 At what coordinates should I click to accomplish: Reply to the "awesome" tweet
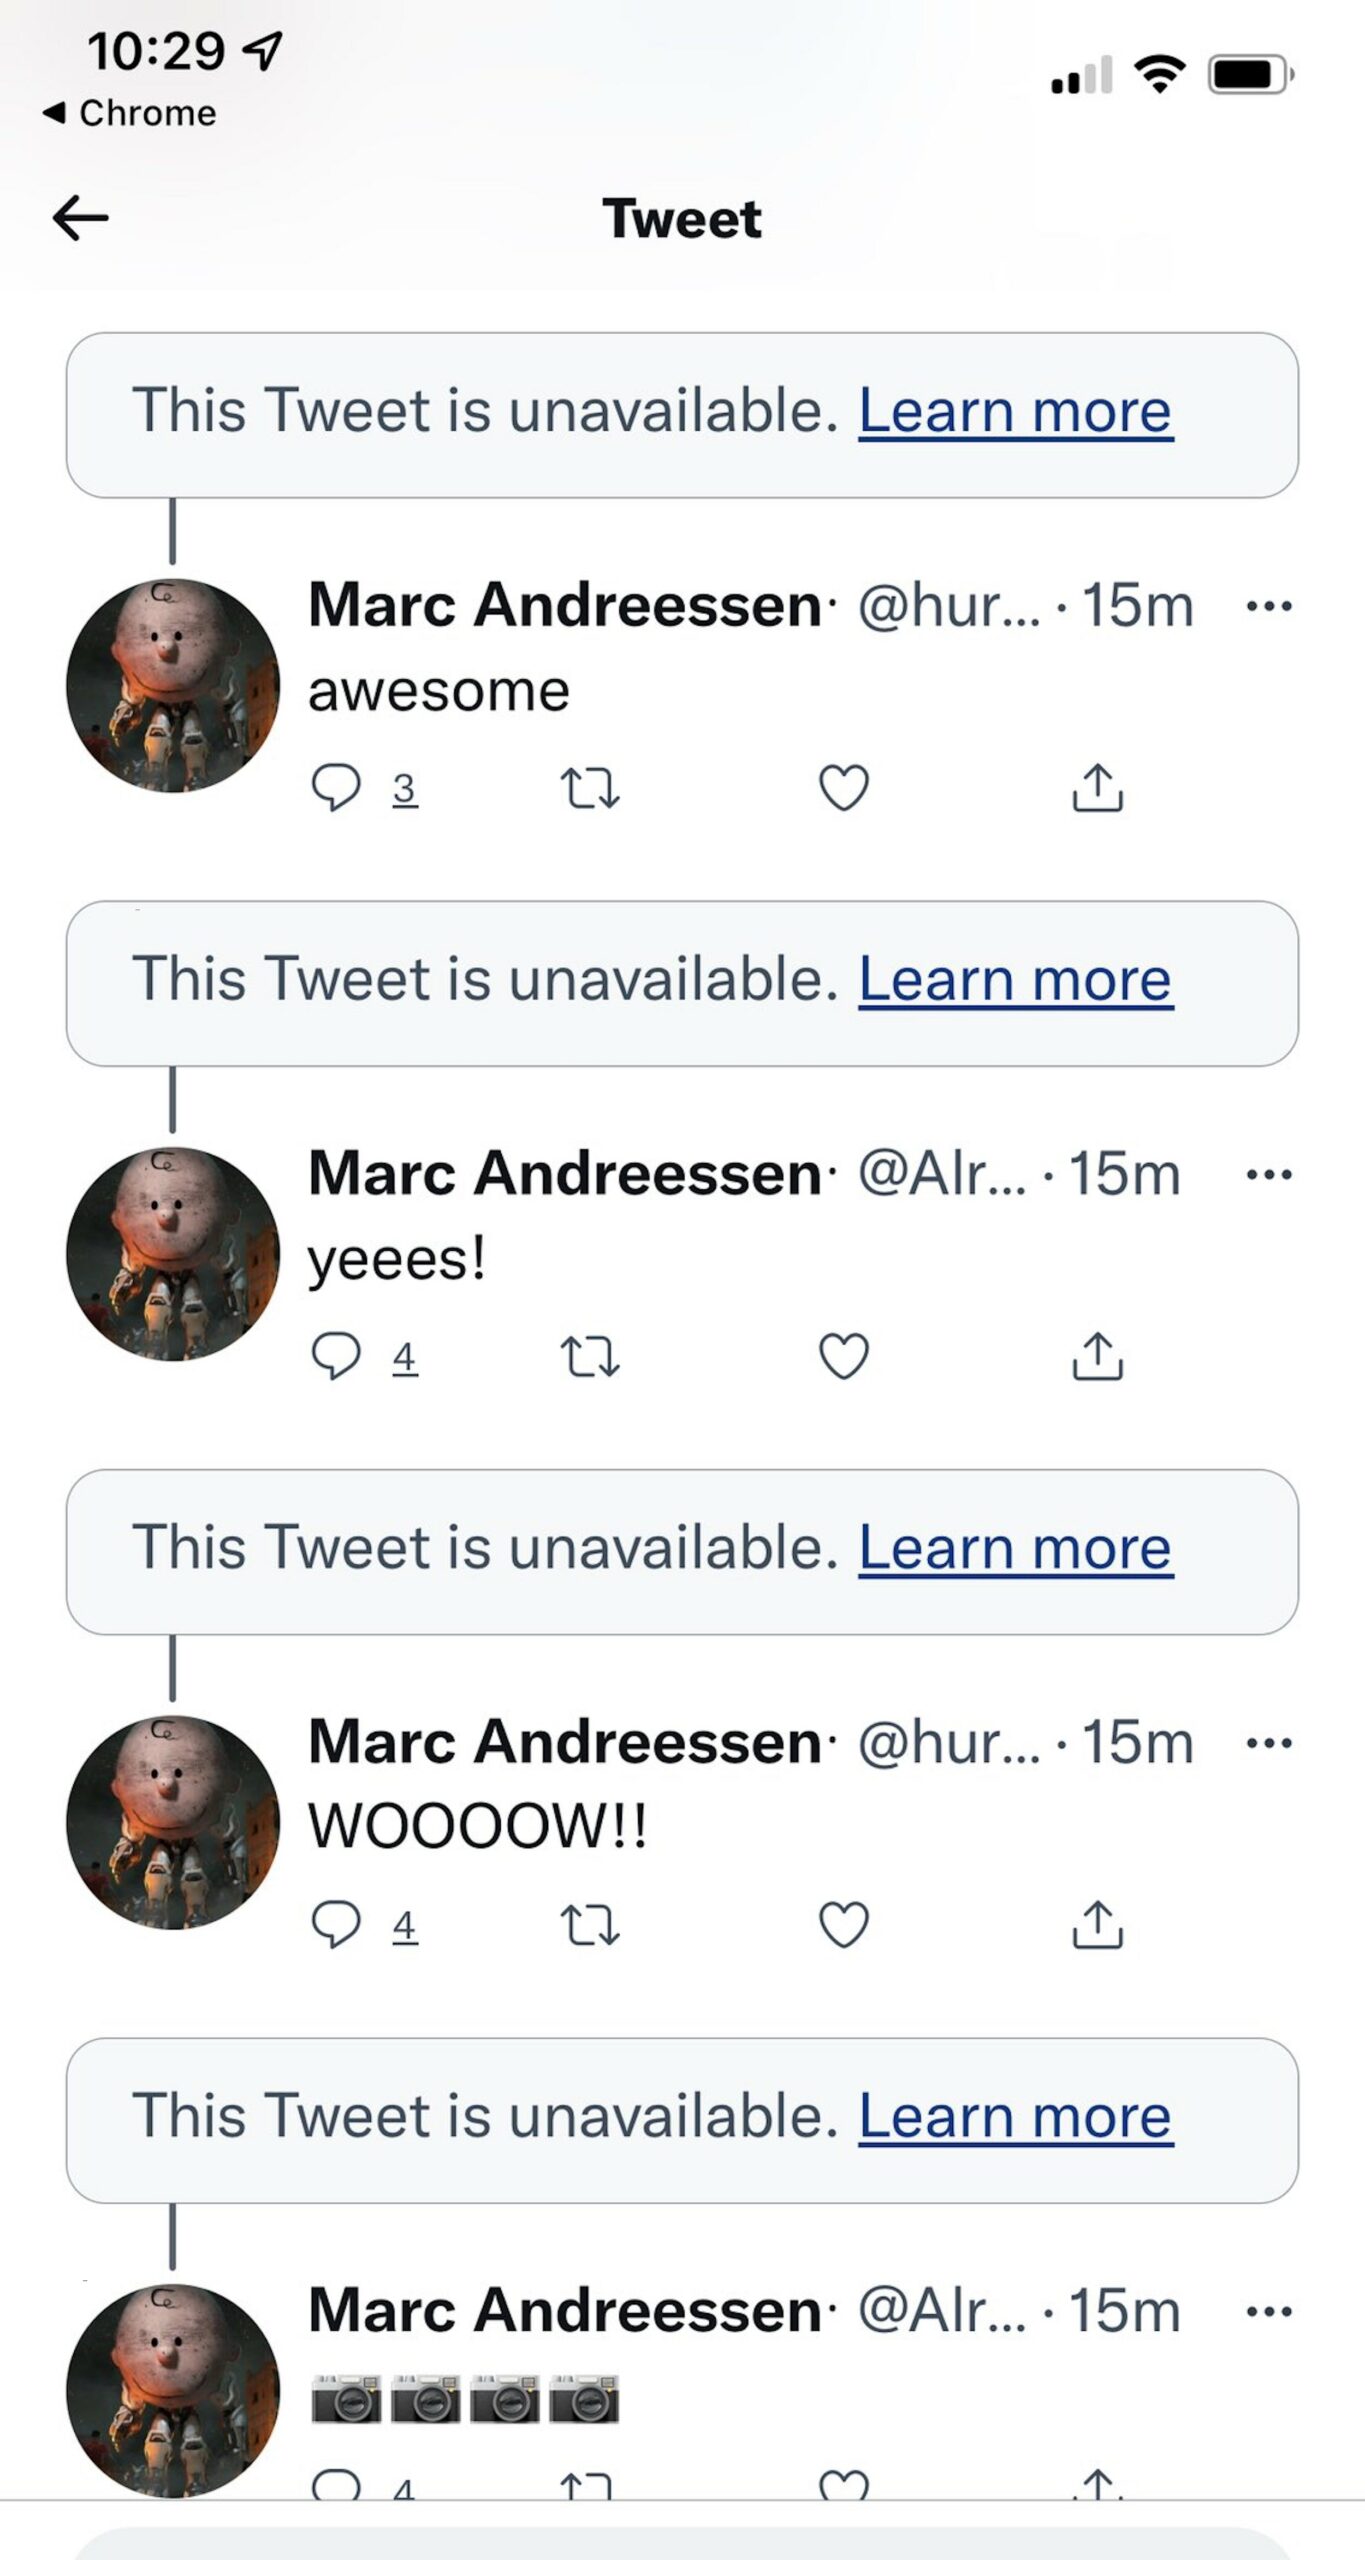[336, 788]
